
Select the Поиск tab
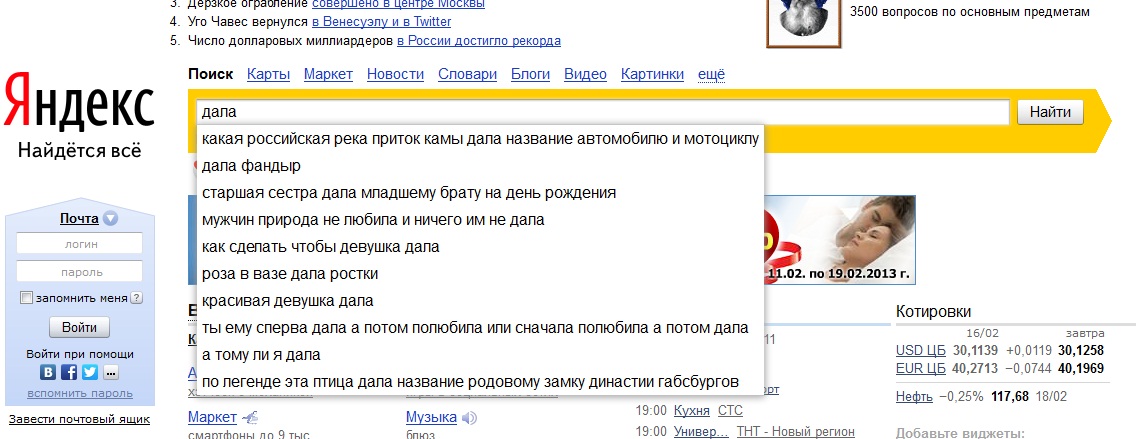click(211, 74)
